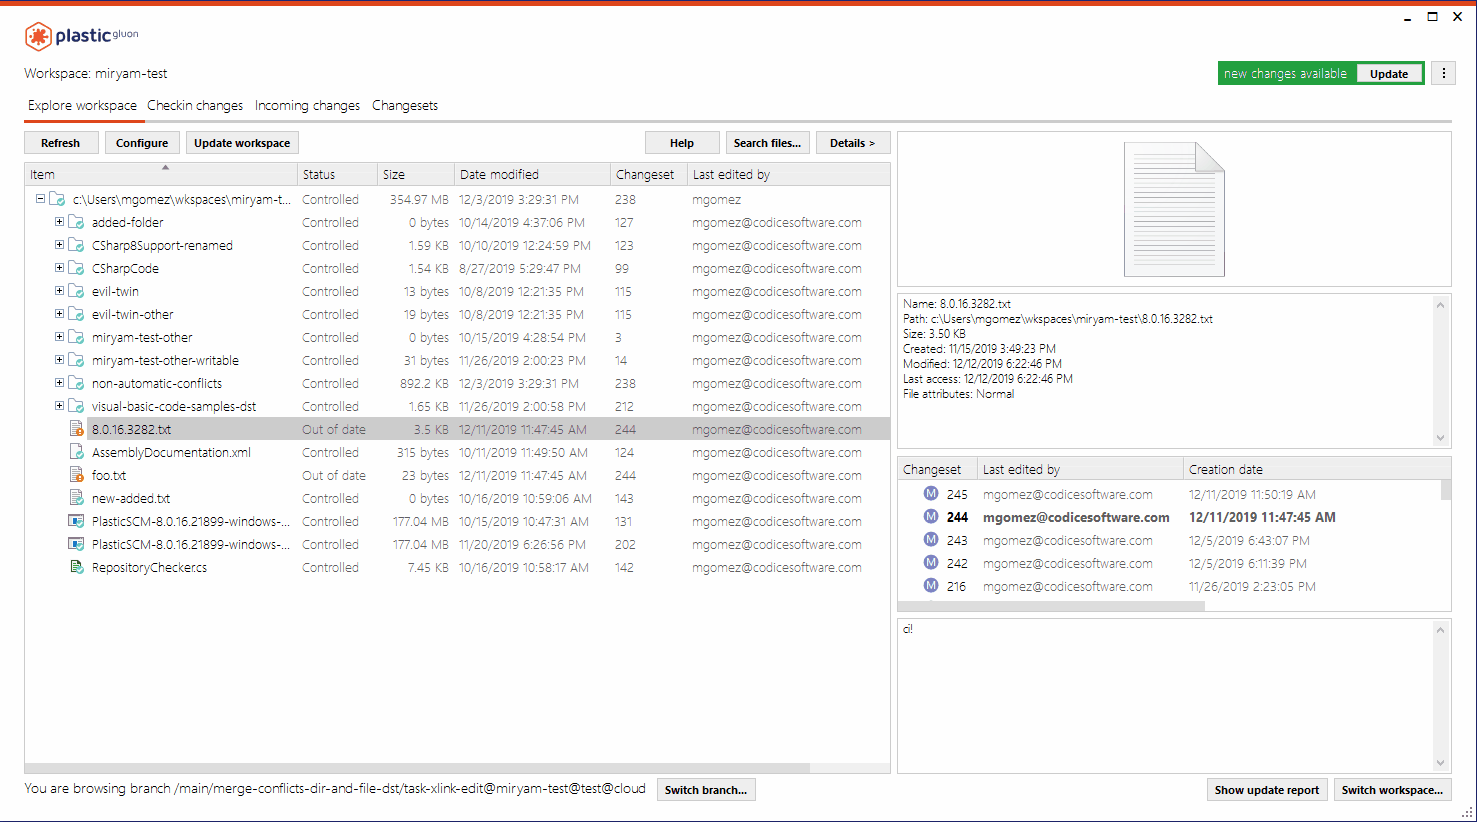Screen dimensions: 1477x822
Task: Expand the evil-twin folder
Action: click(x=58, y=291)
